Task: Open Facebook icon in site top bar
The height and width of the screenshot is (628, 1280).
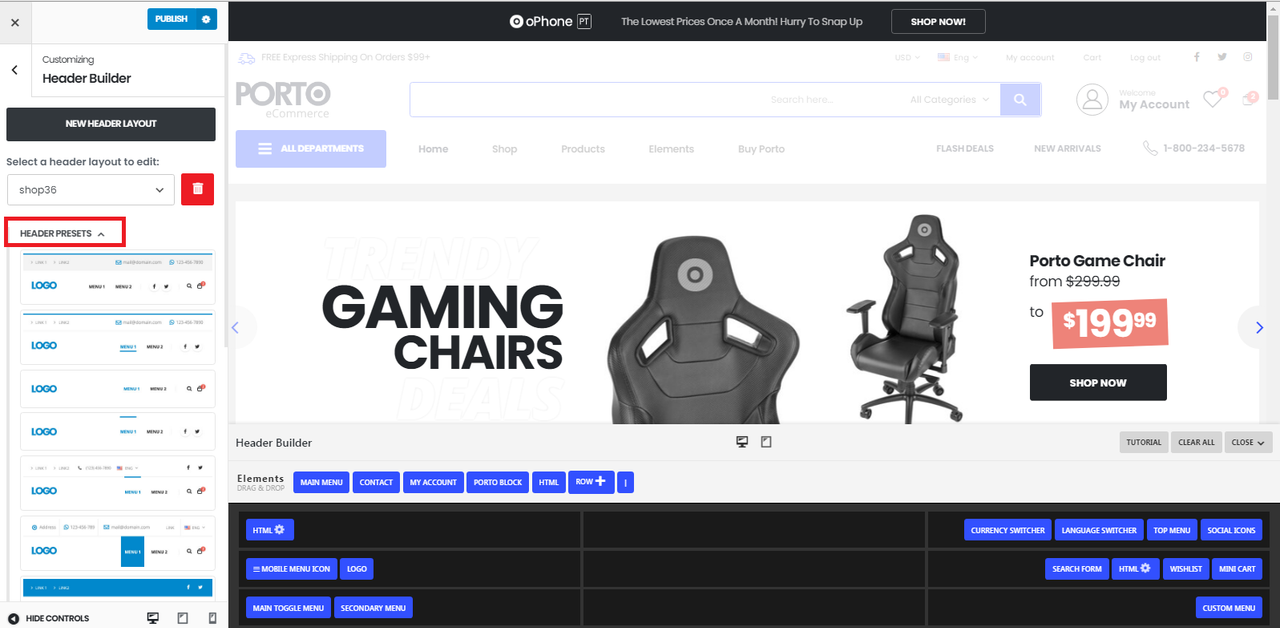Action: (1197, 57)
